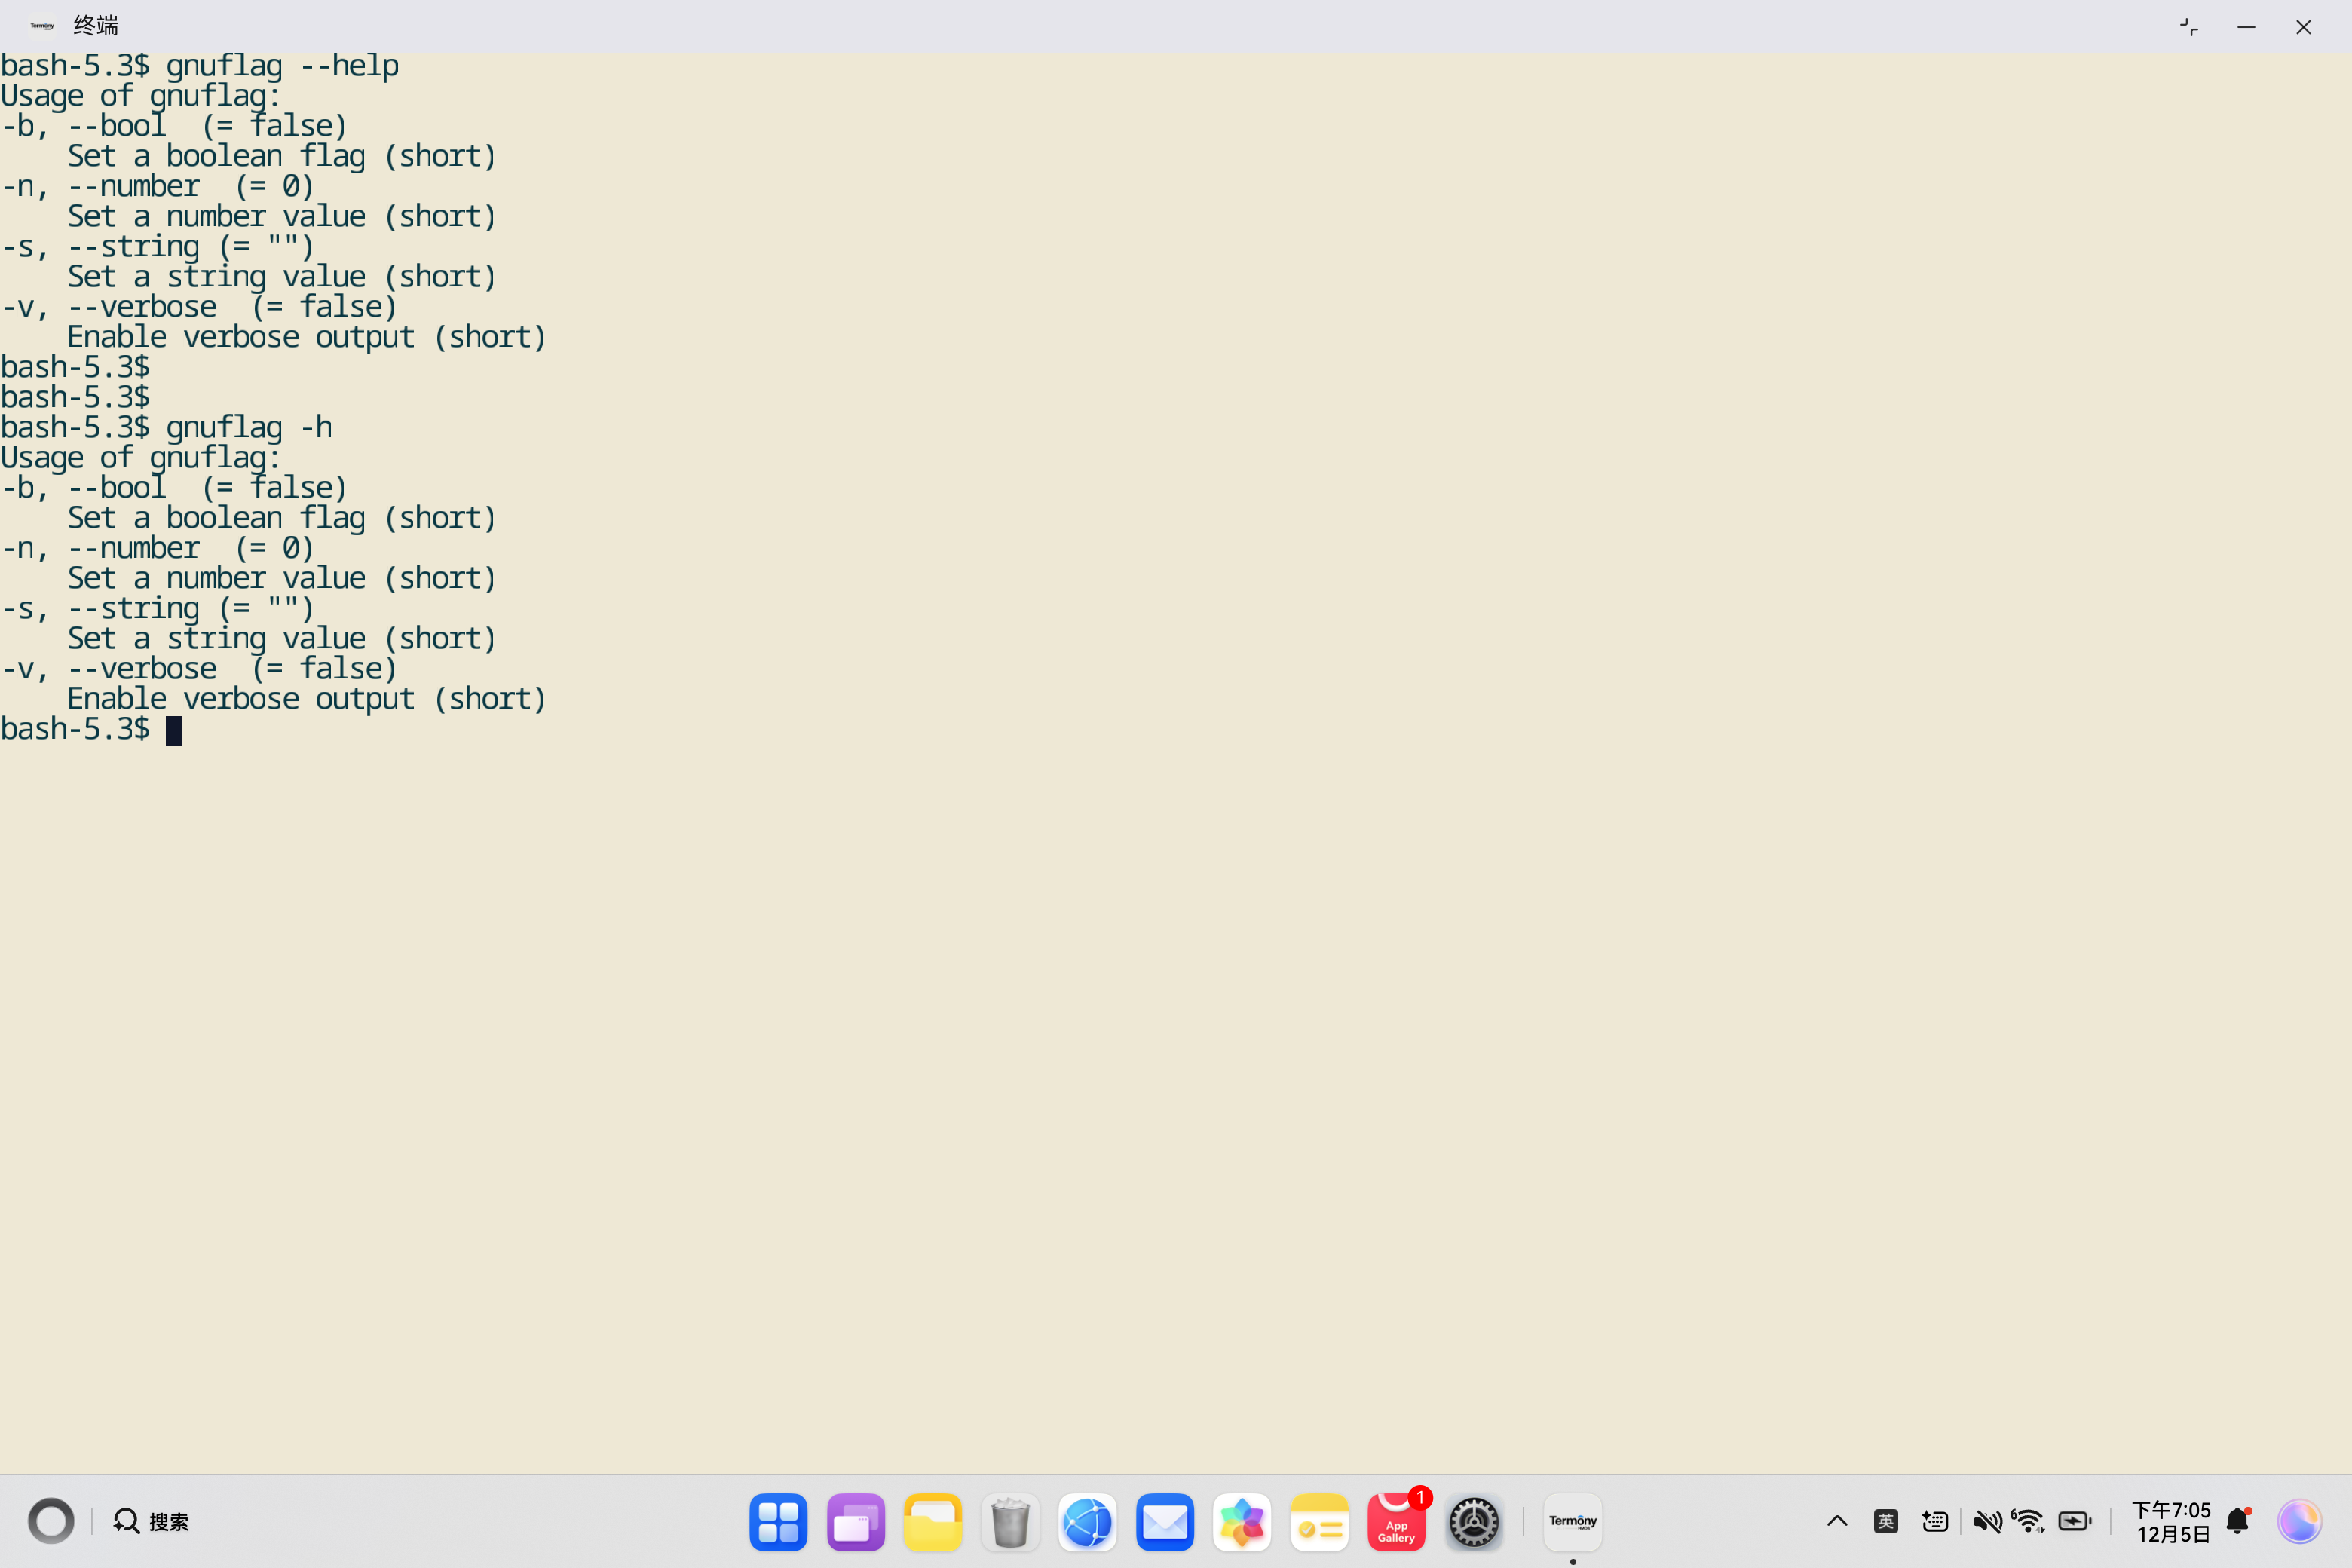Expand the hidden system tray chevron

click(x=1837, y=1521)
